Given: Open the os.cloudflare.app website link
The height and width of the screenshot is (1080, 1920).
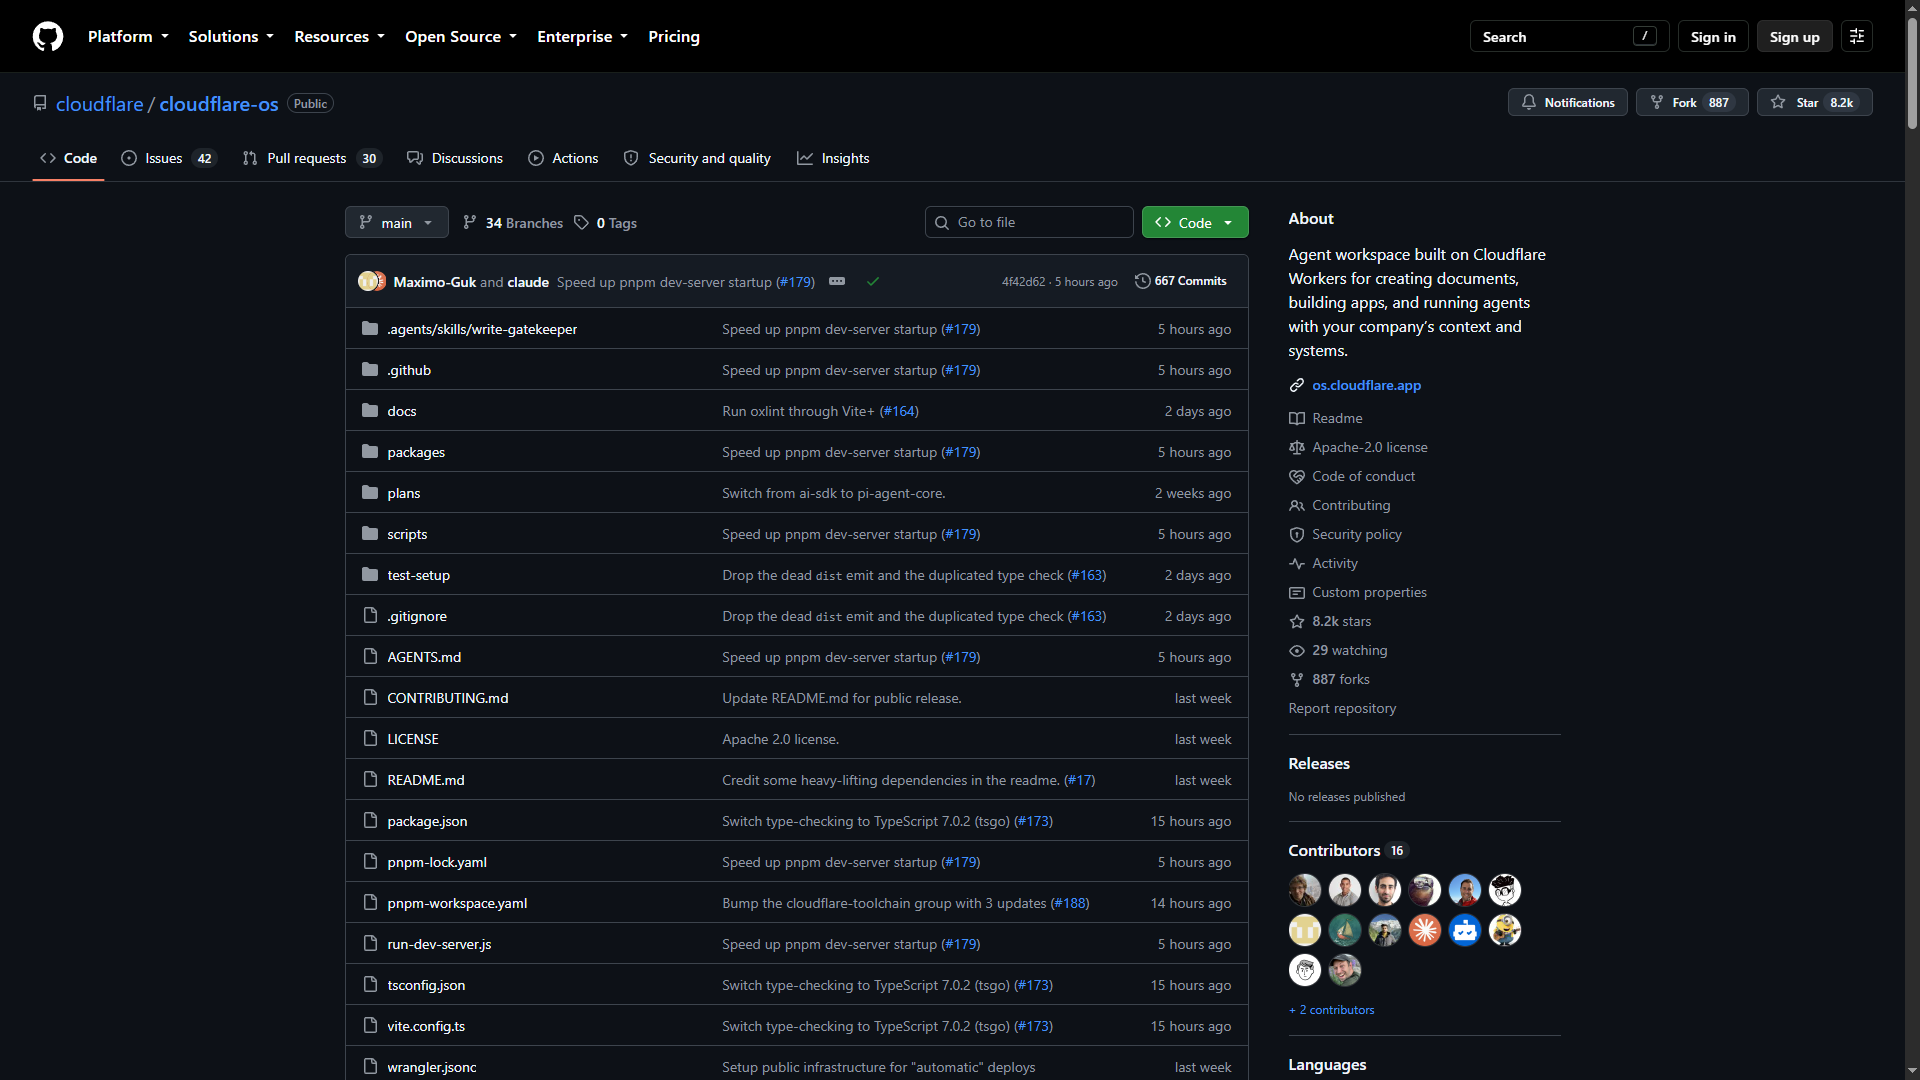Looking at the screenshot, I should [x=1366, y=385].
